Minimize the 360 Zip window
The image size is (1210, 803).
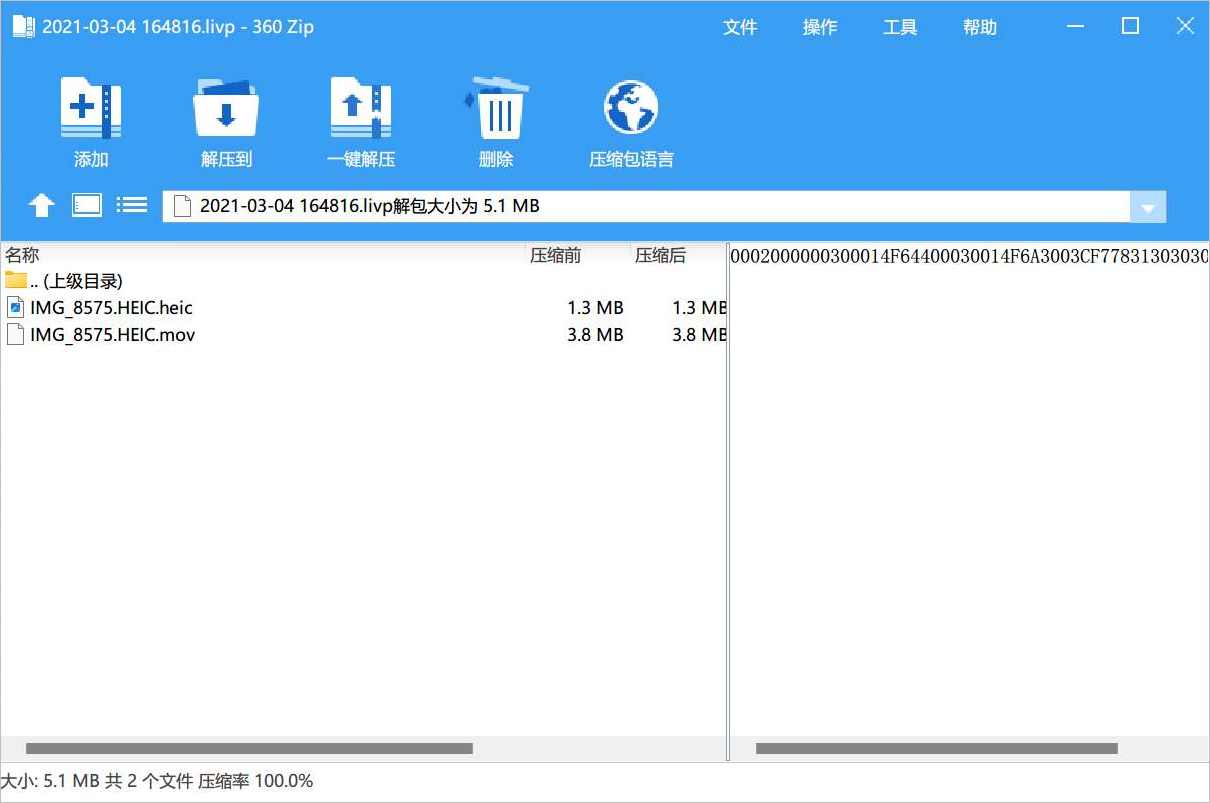1076,27
